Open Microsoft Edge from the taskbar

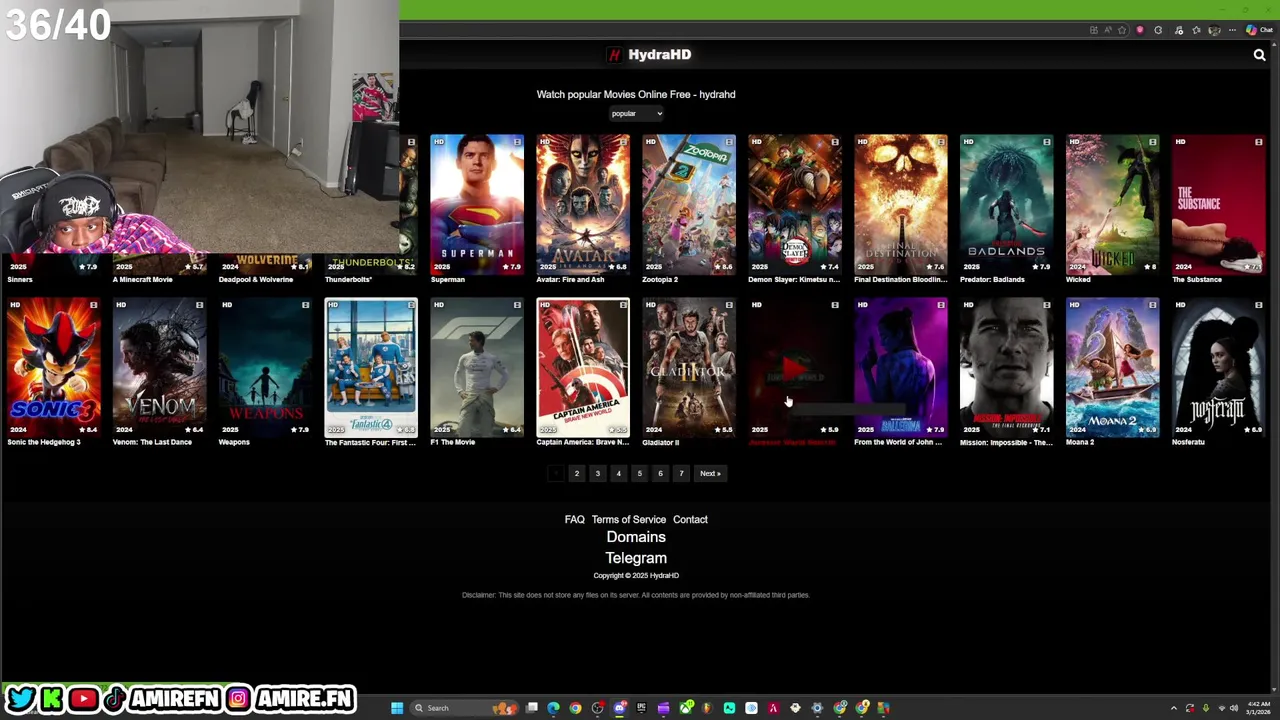tap(553, 708)
